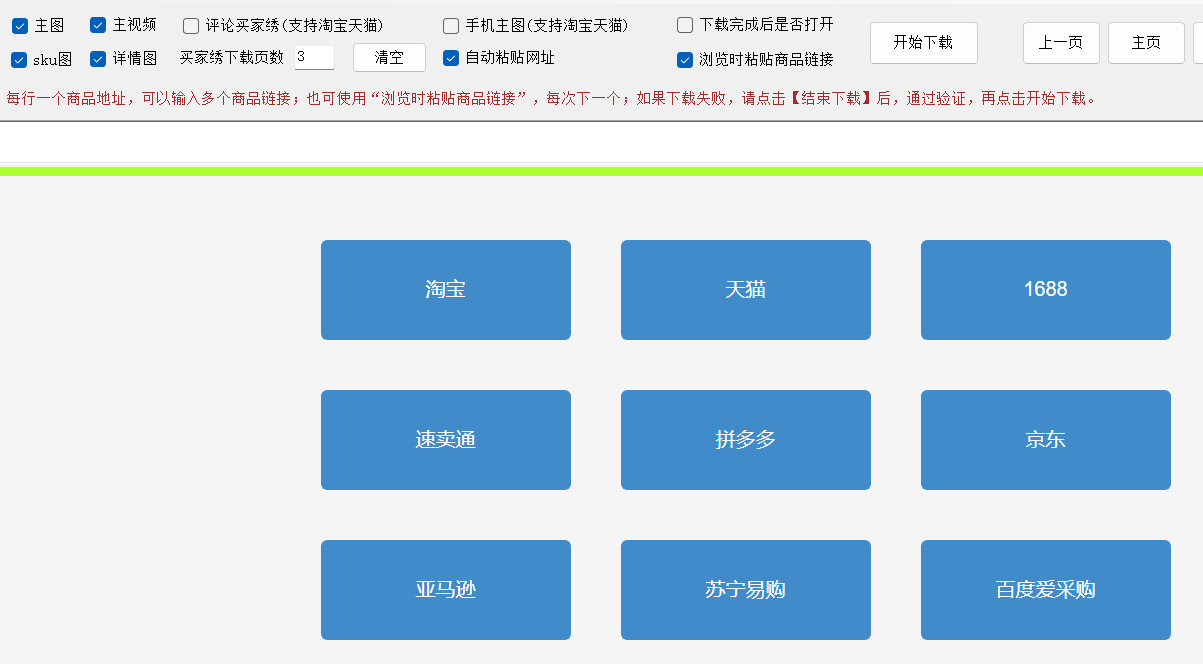
Task: Open the 亚马逊 site tile
Action: click(446, 590)
